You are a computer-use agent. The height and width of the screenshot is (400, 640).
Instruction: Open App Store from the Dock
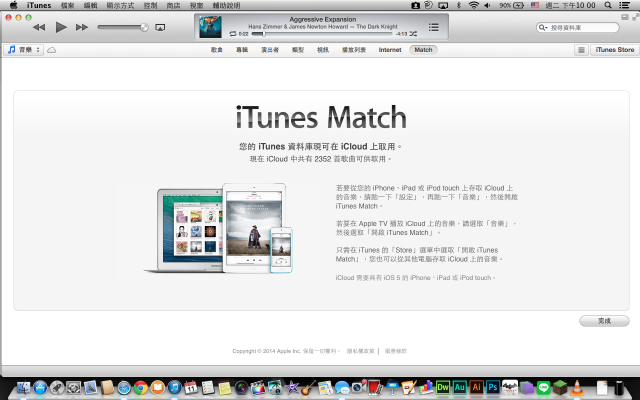click(x=40, y=387)
